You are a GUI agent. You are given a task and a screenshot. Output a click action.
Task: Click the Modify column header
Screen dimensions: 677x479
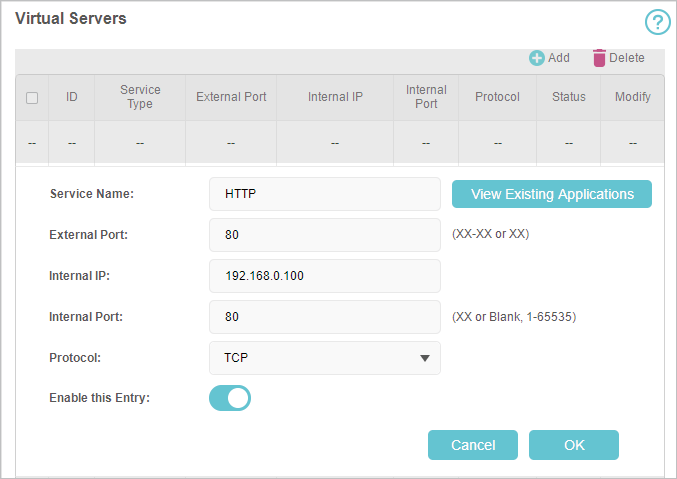tap(633, 97)
